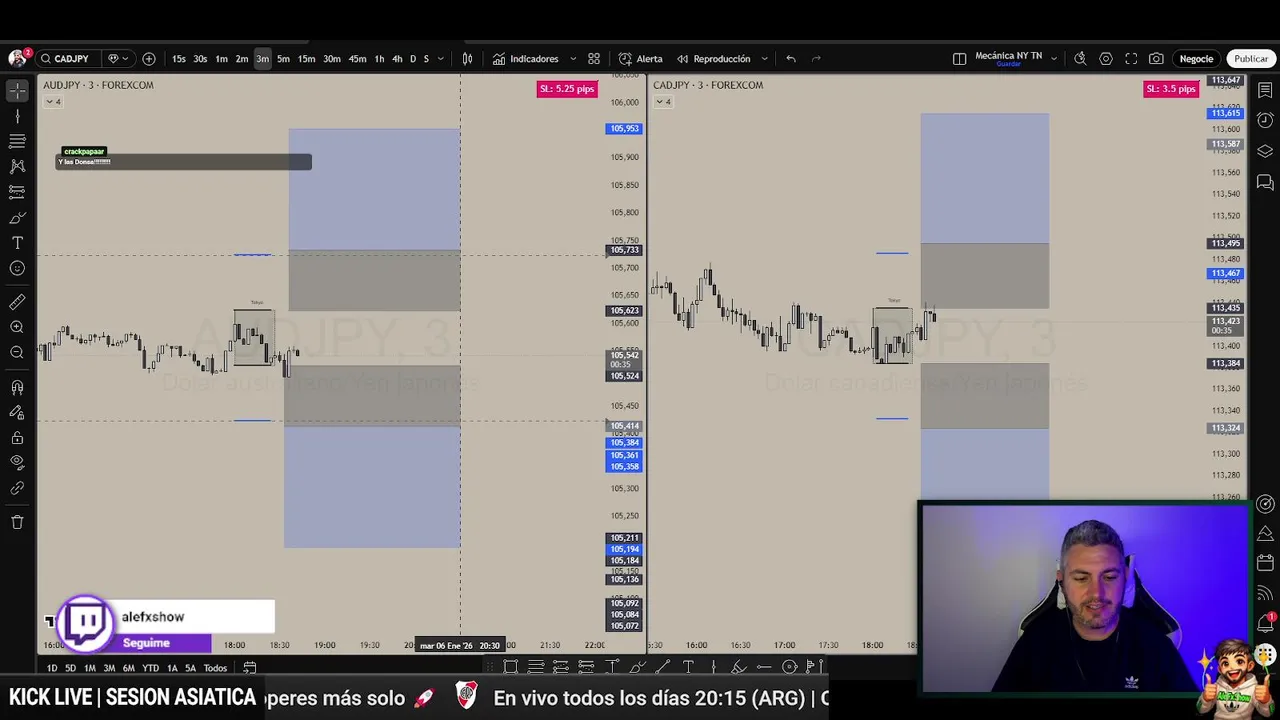
Task: Enter fullscreen mode
Action: 1131,59
